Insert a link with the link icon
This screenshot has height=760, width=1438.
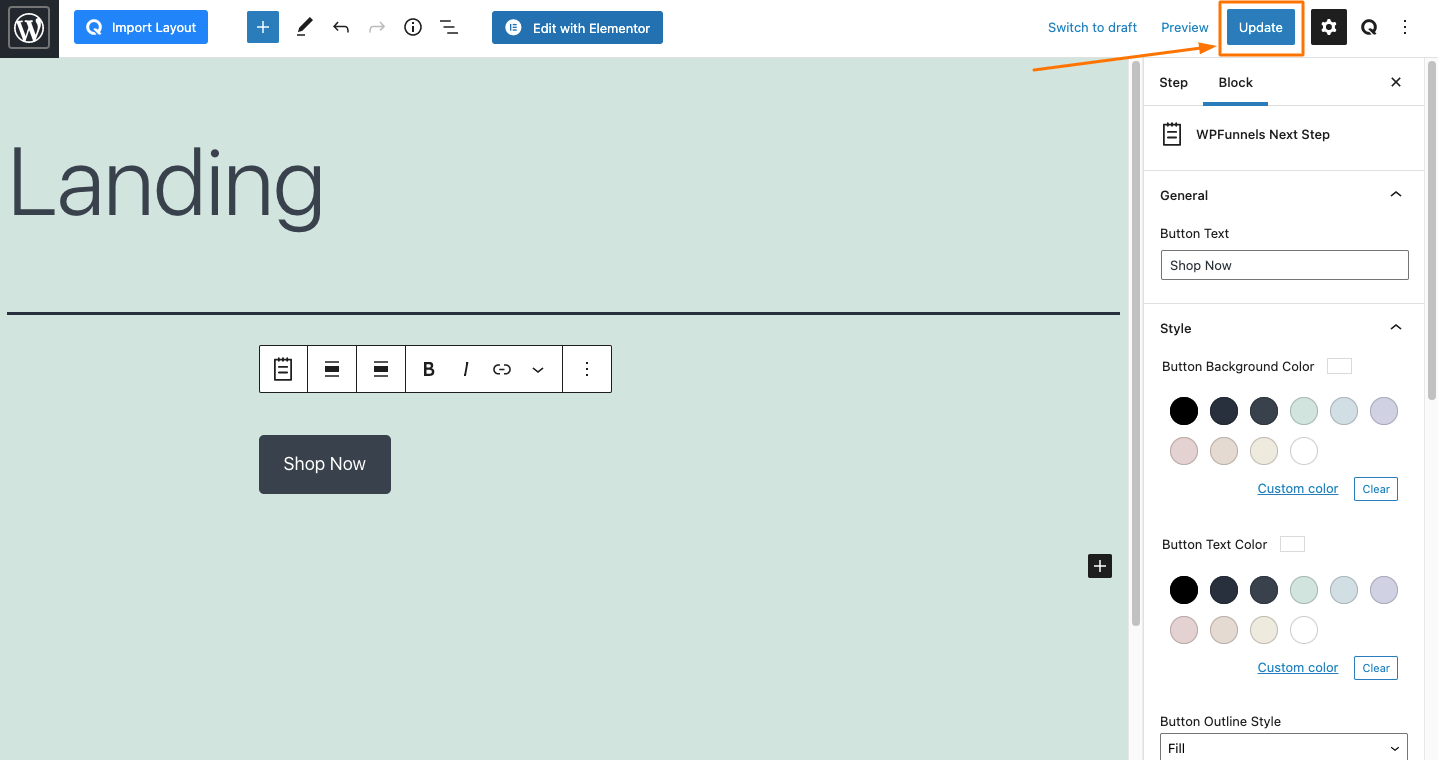(502, 369)
